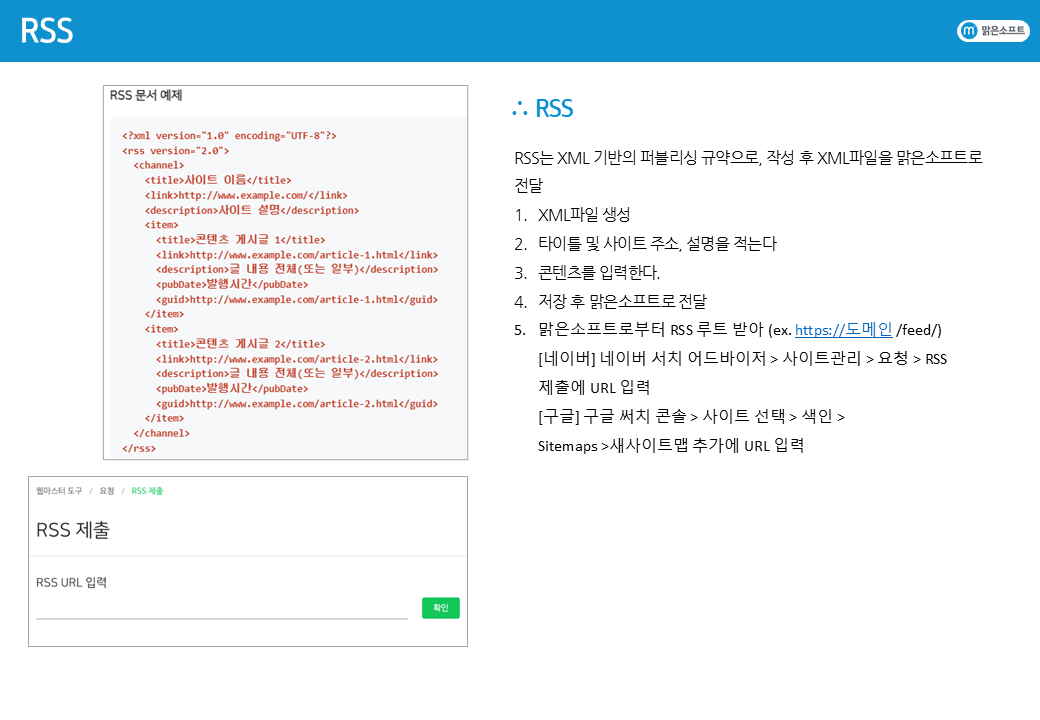Select list item XML파일 생성

[x=584, y=215]
